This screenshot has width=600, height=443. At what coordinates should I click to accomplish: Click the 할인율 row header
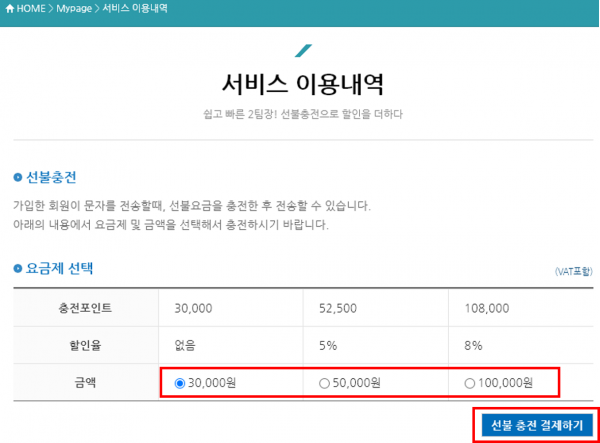pos(85,345)
